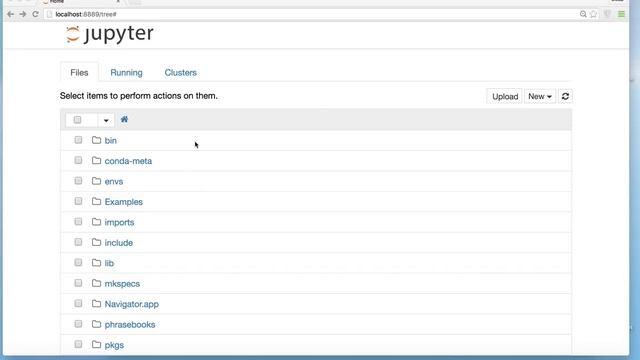
Task: Click the browser forward arrow
Action: (x=23, y=14)
